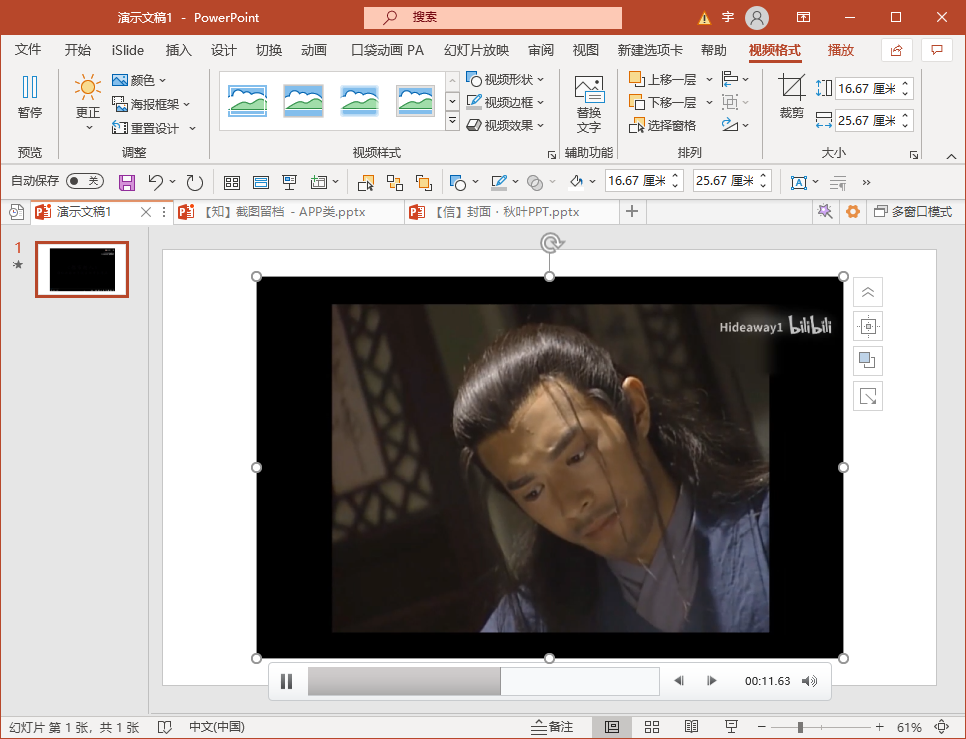Toggle the 多窗口模式 multi-window mode

pyautogui.click(x=912, y=212)
